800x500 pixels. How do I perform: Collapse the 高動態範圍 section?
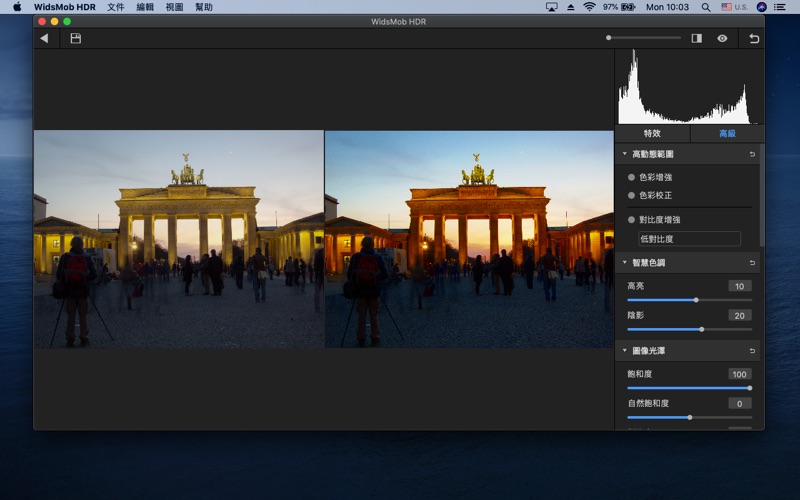click(x=625, y=154)
